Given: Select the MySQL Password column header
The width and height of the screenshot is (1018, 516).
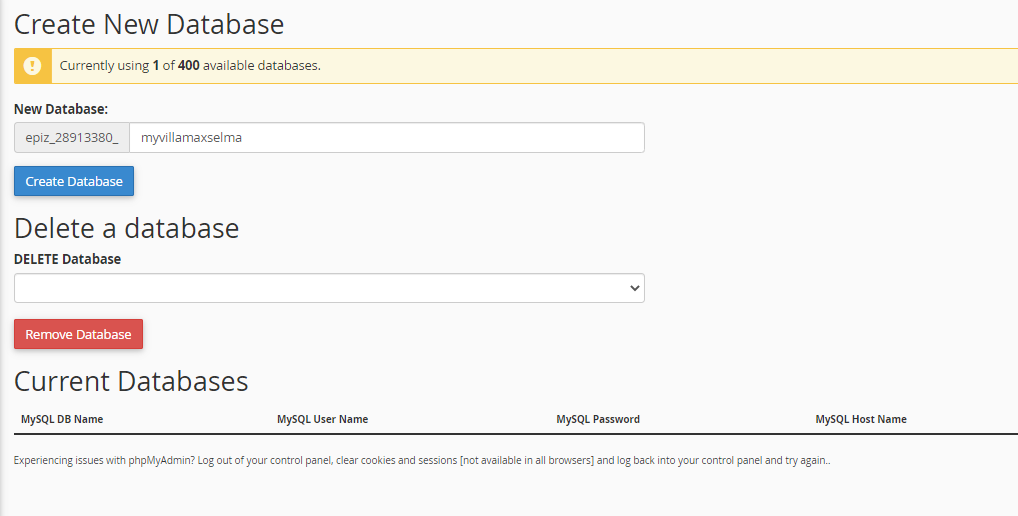Looking at the screenshot, I should click(x=598, y=419).
